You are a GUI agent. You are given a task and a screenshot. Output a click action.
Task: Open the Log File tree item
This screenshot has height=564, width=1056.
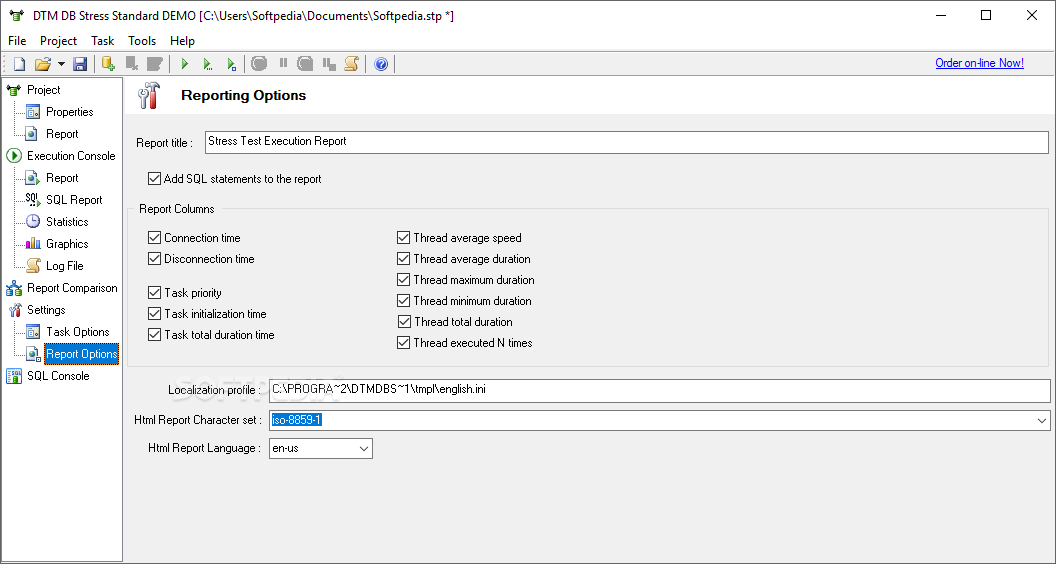coord(65,266)
